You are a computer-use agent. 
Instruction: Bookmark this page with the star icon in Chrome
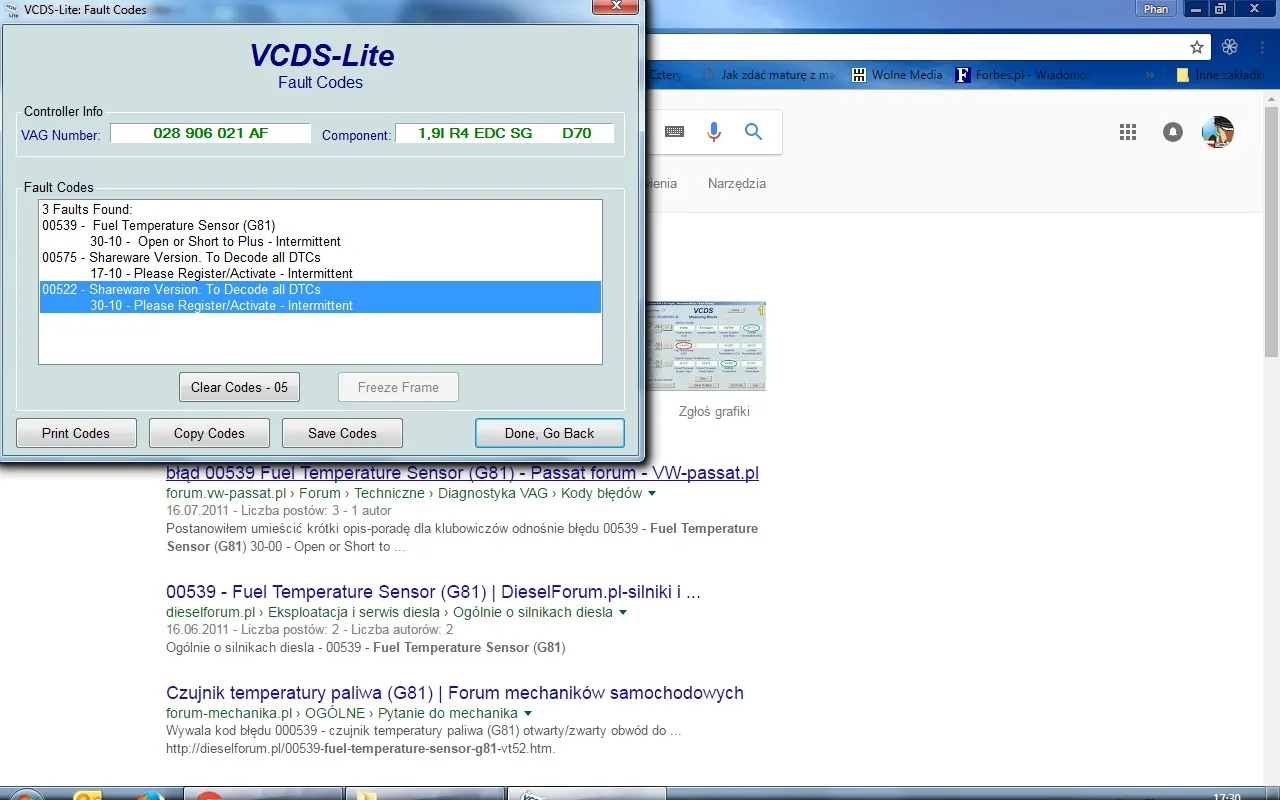1197,47
